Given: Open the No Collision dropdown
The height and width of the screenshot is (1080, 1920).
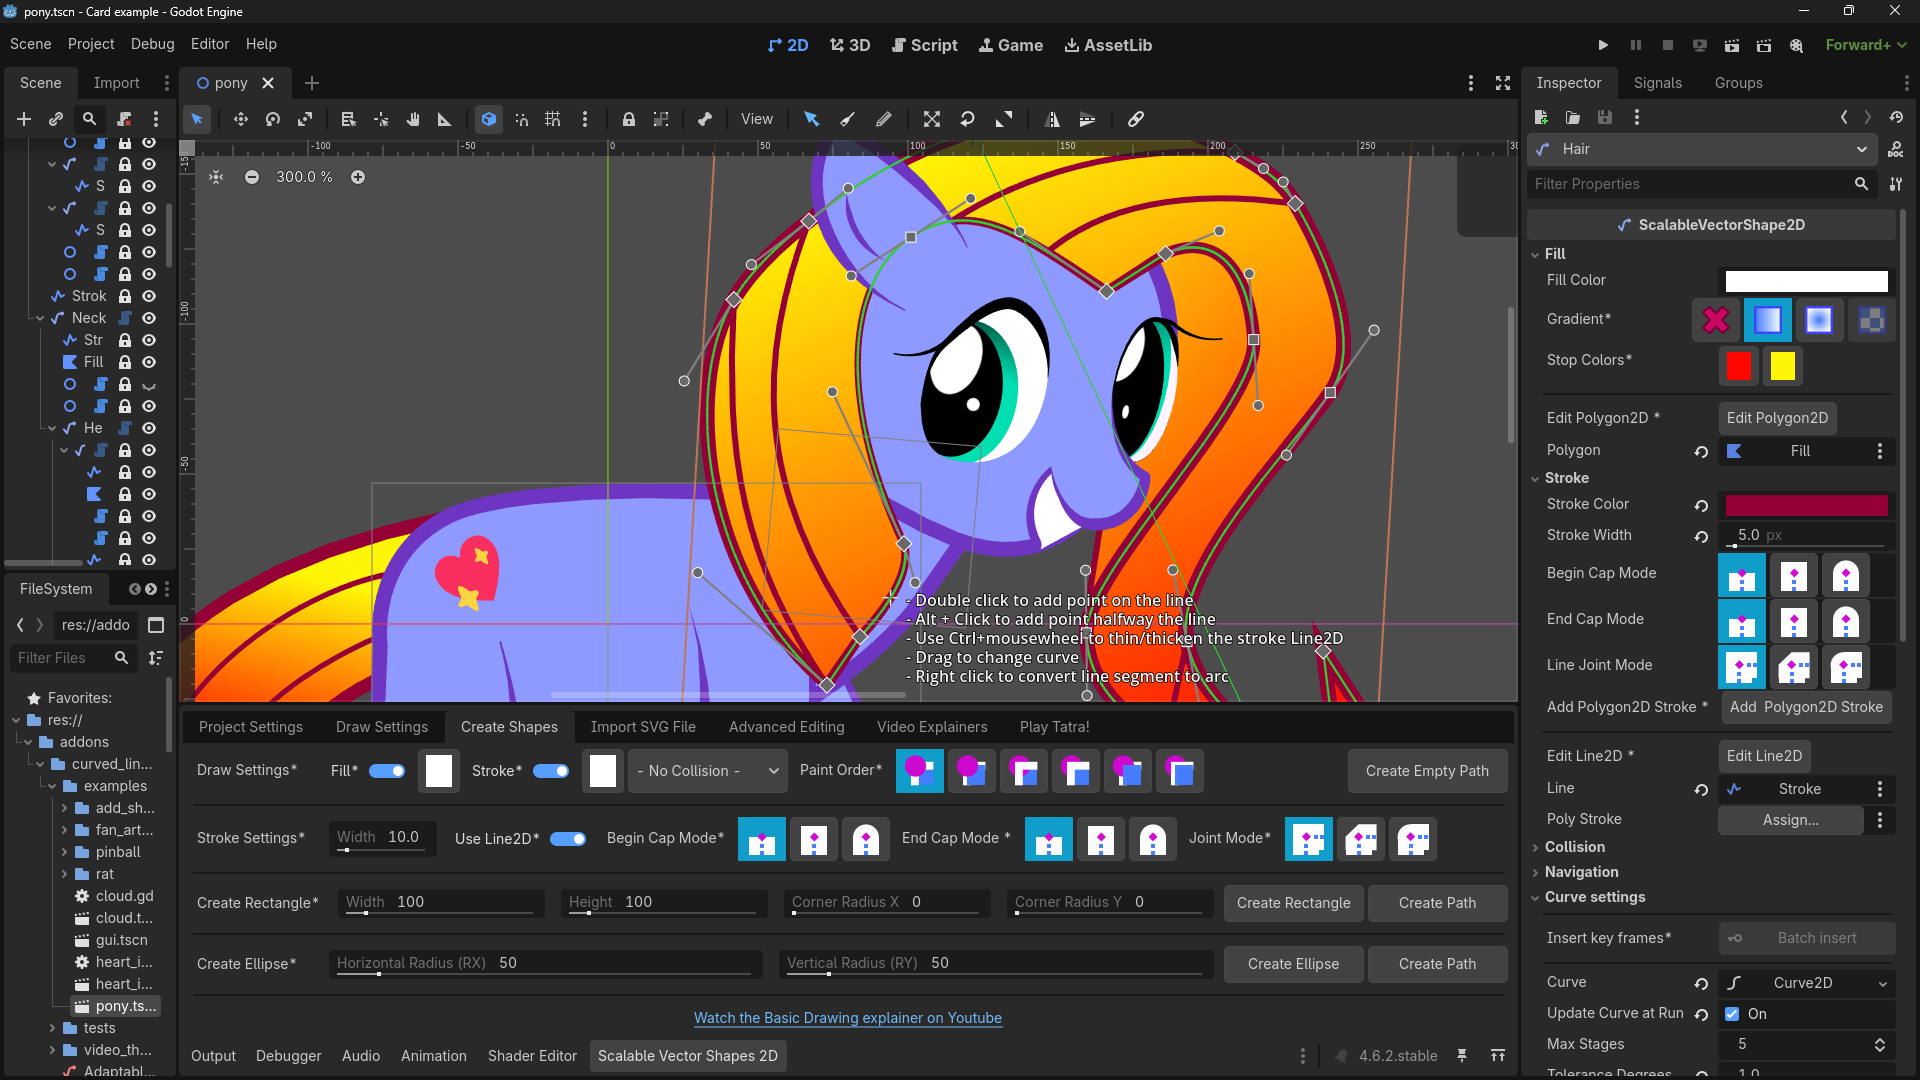Looking at the screenshot, I should (709, 771).
